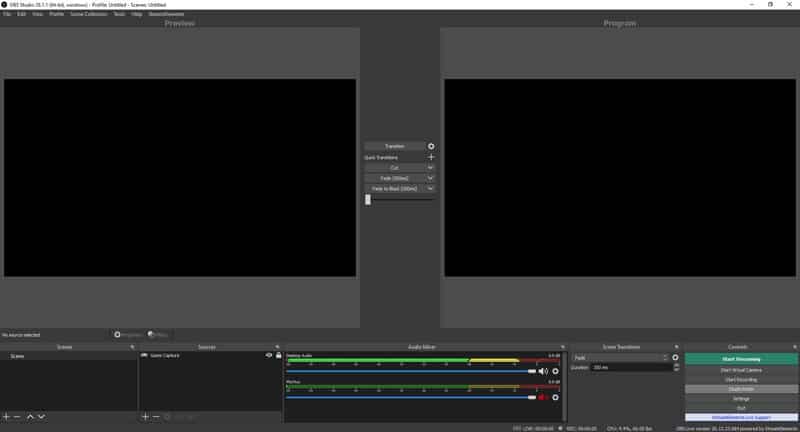Add a new scene with plus icon
The width and height of the screenshot is (800, 432).
tap(6, 417)
